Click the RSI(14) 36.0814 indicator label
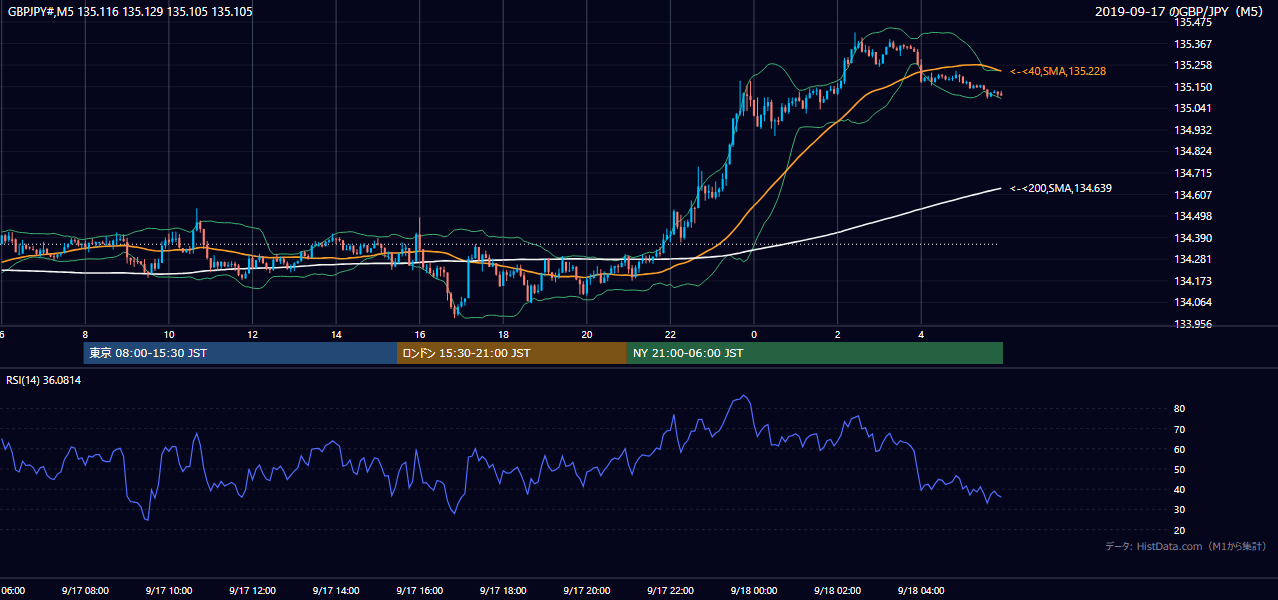 point(44,380)
